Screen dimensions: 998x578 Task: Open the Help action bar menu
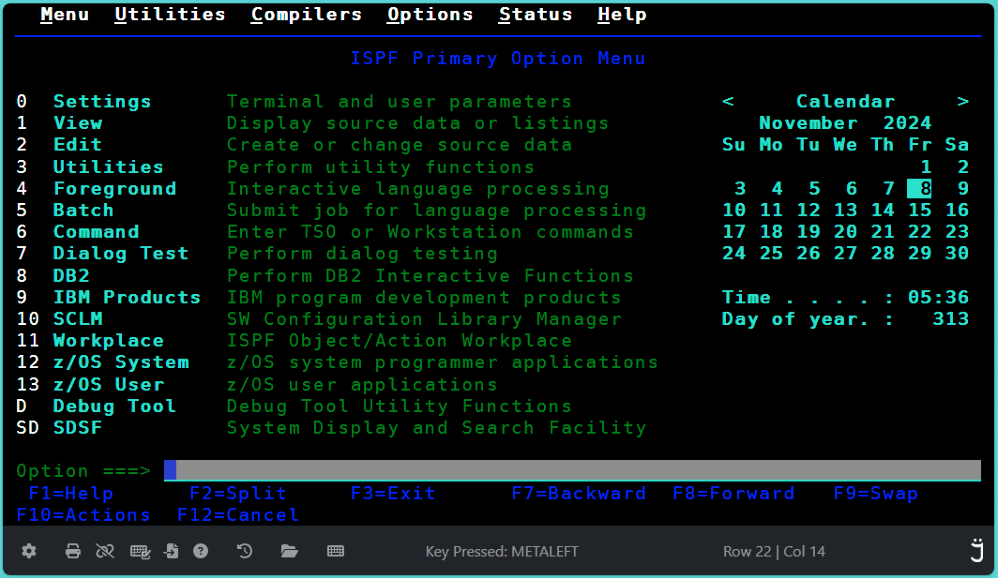(622, 15)
